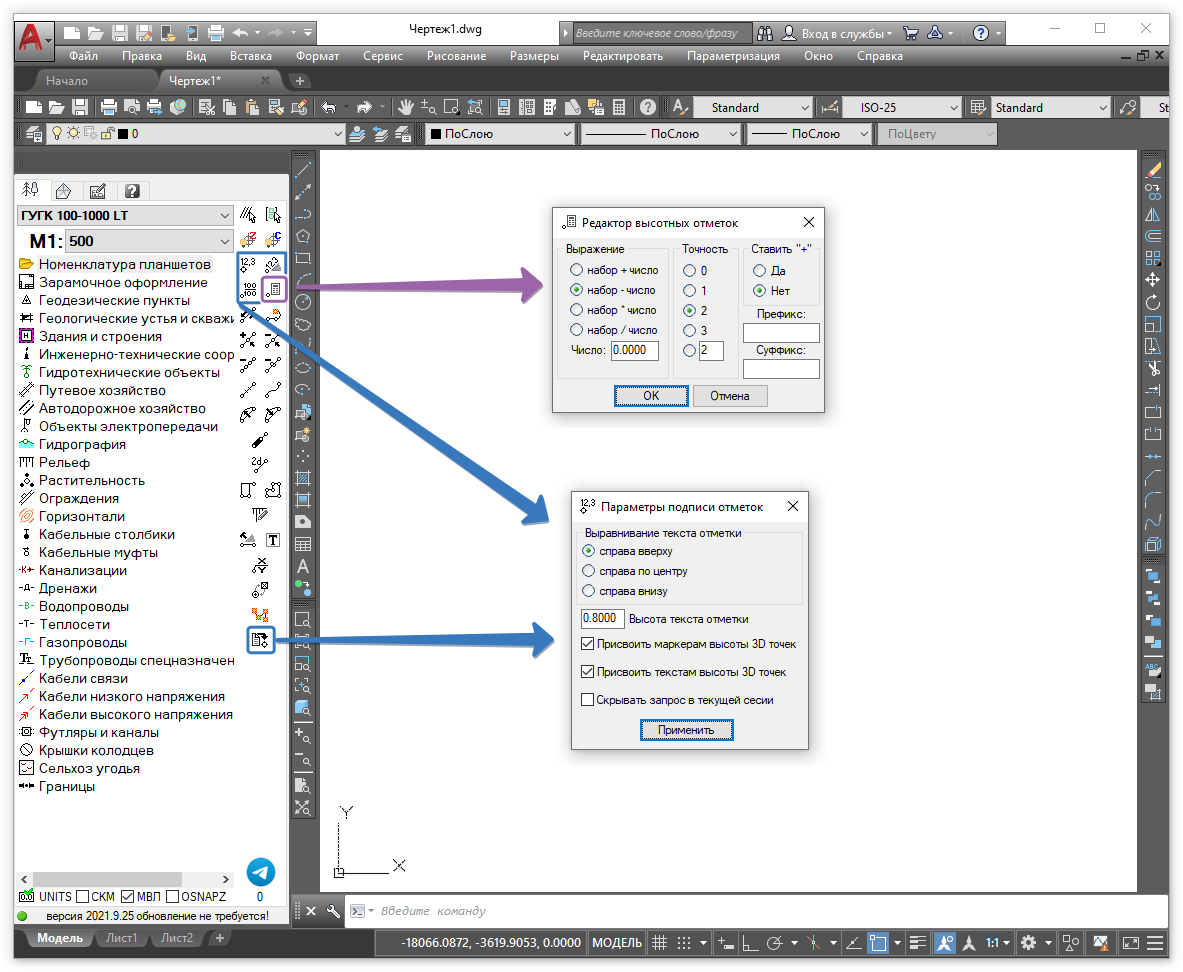This screenshot has width=1183, height=972.
Task: Toggle grid display in status bar
Action: (659, 943)
